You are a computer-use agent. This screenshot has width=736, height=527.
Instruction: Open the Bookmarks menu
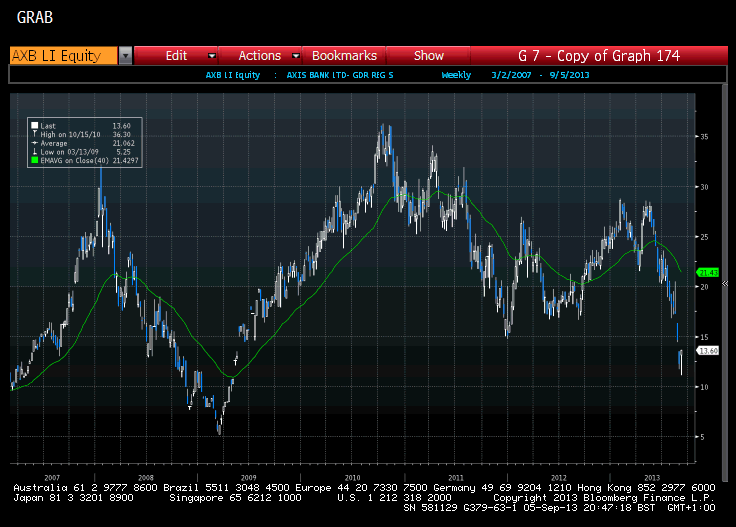344,56
